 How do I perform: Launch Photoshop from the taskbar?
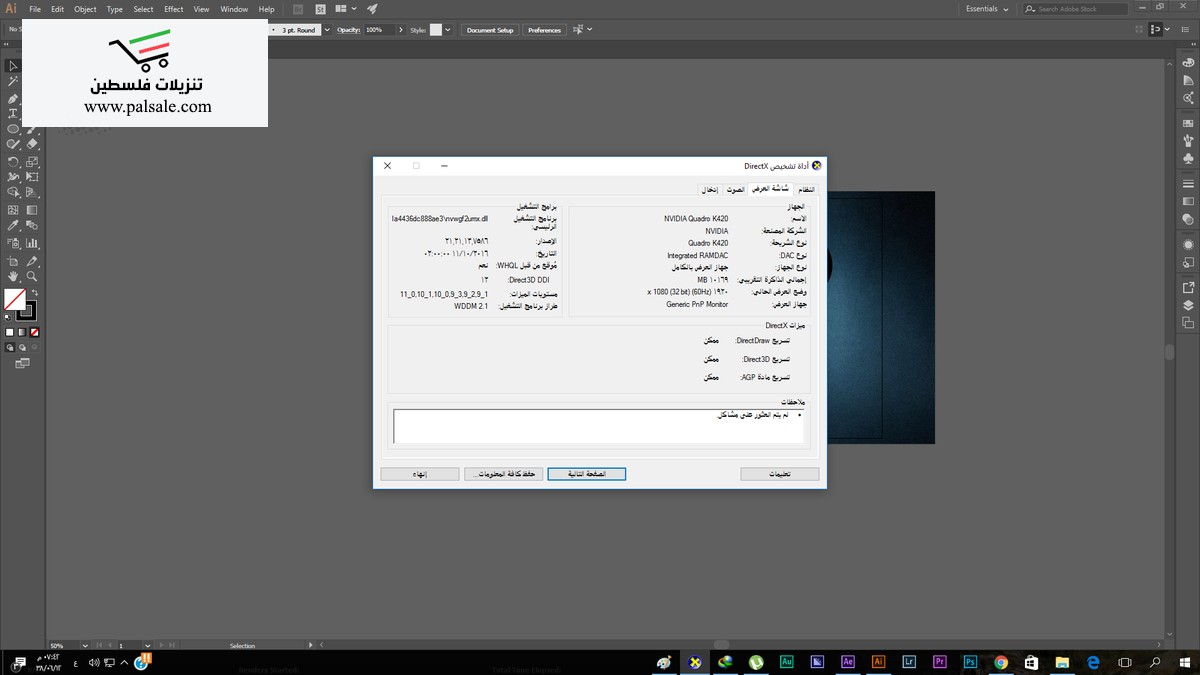coord(969,662)
